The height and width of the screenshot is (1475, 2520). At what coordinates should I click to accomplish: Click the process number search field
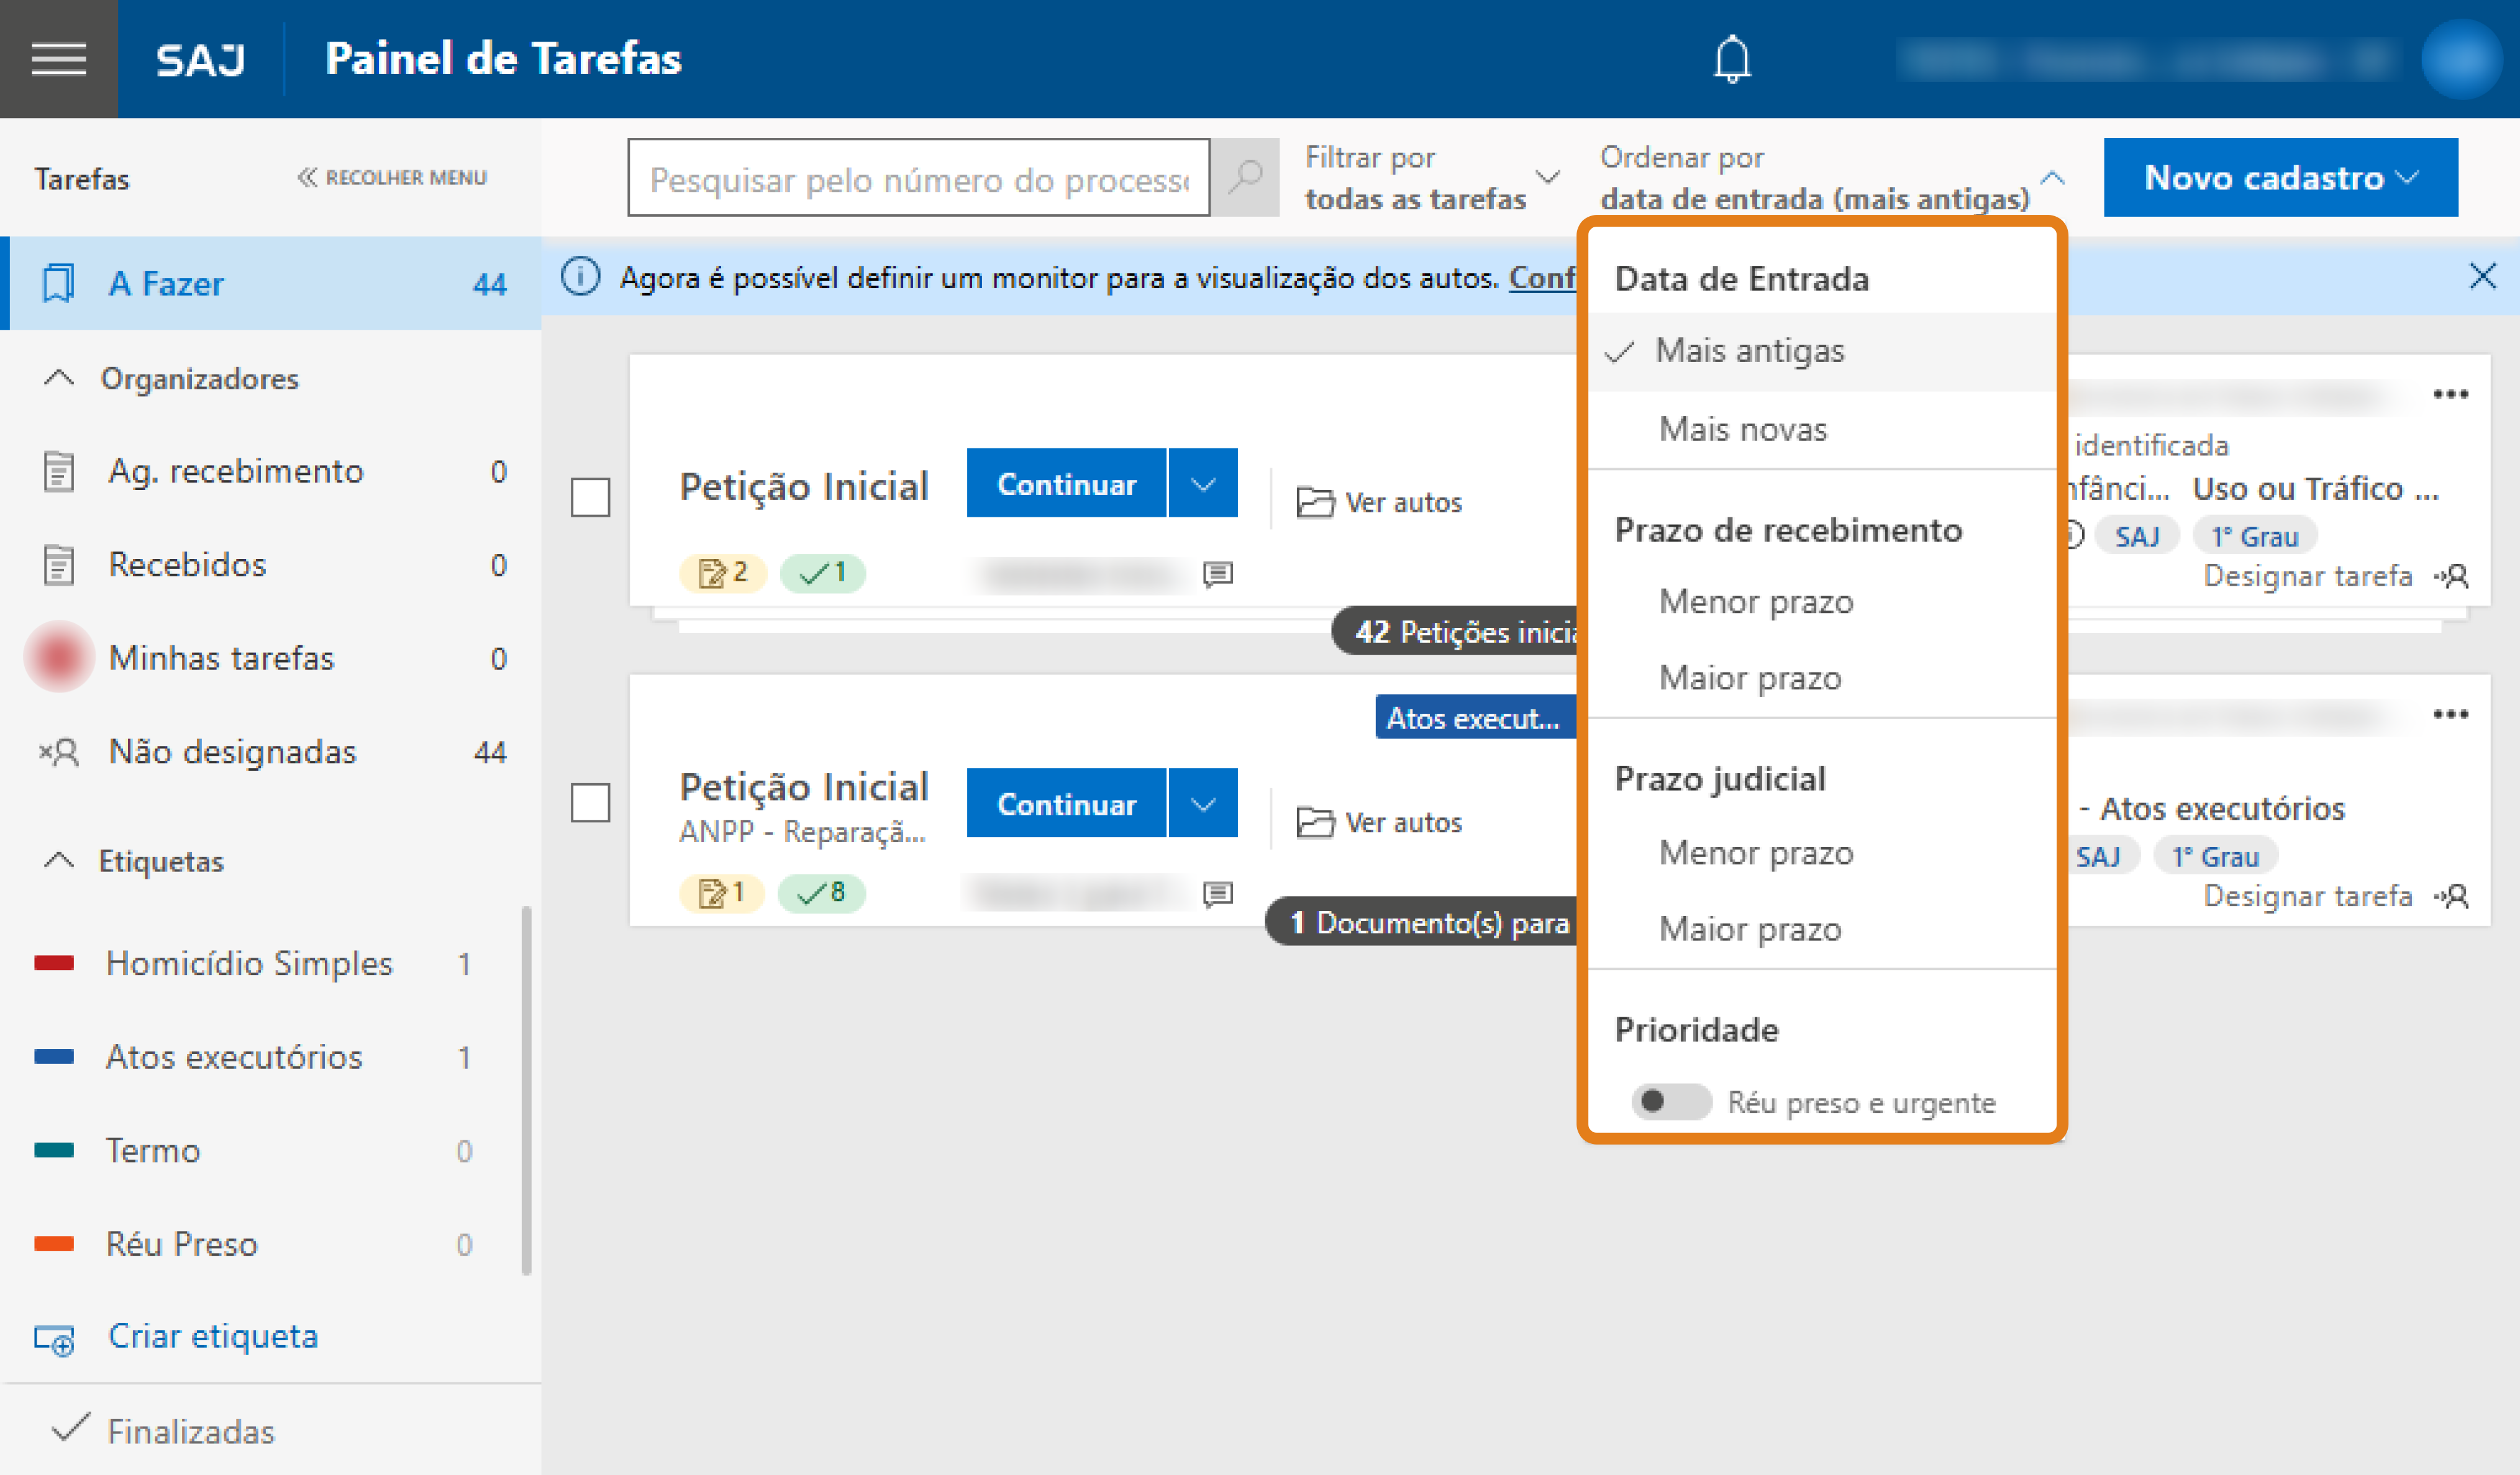tap(918, 178)
